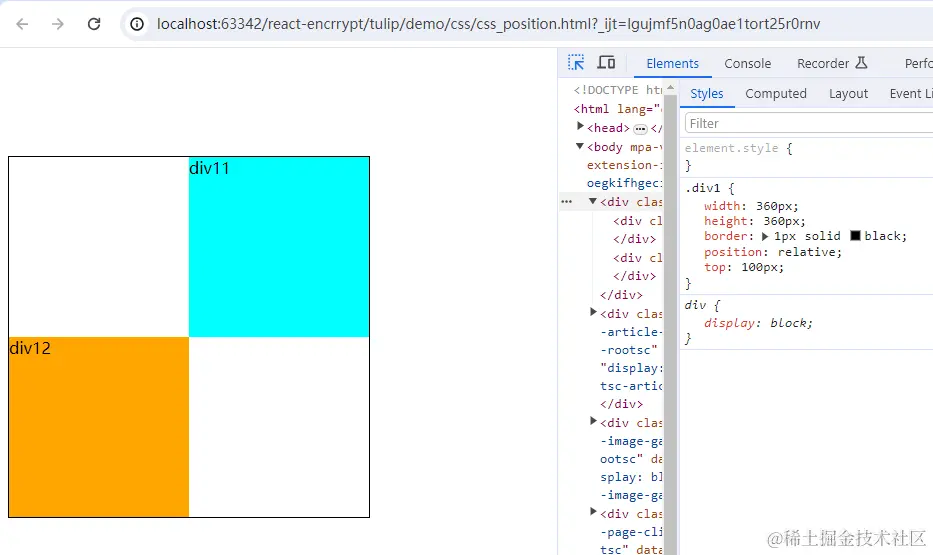The image size is (933, 555).
Task: Click the -rootsc" attribute line
Action: tap(629, 350)
